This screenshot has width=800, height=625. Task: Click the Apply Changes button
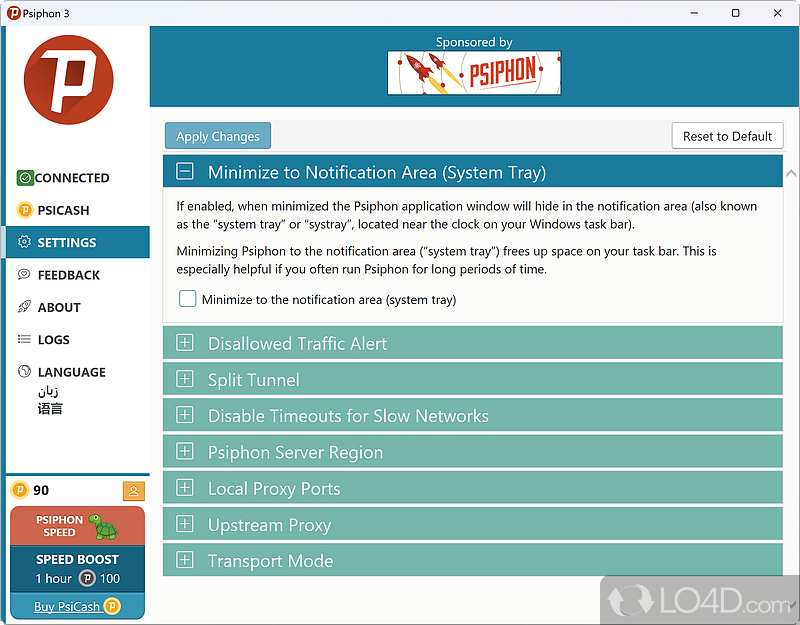(218, 136)
